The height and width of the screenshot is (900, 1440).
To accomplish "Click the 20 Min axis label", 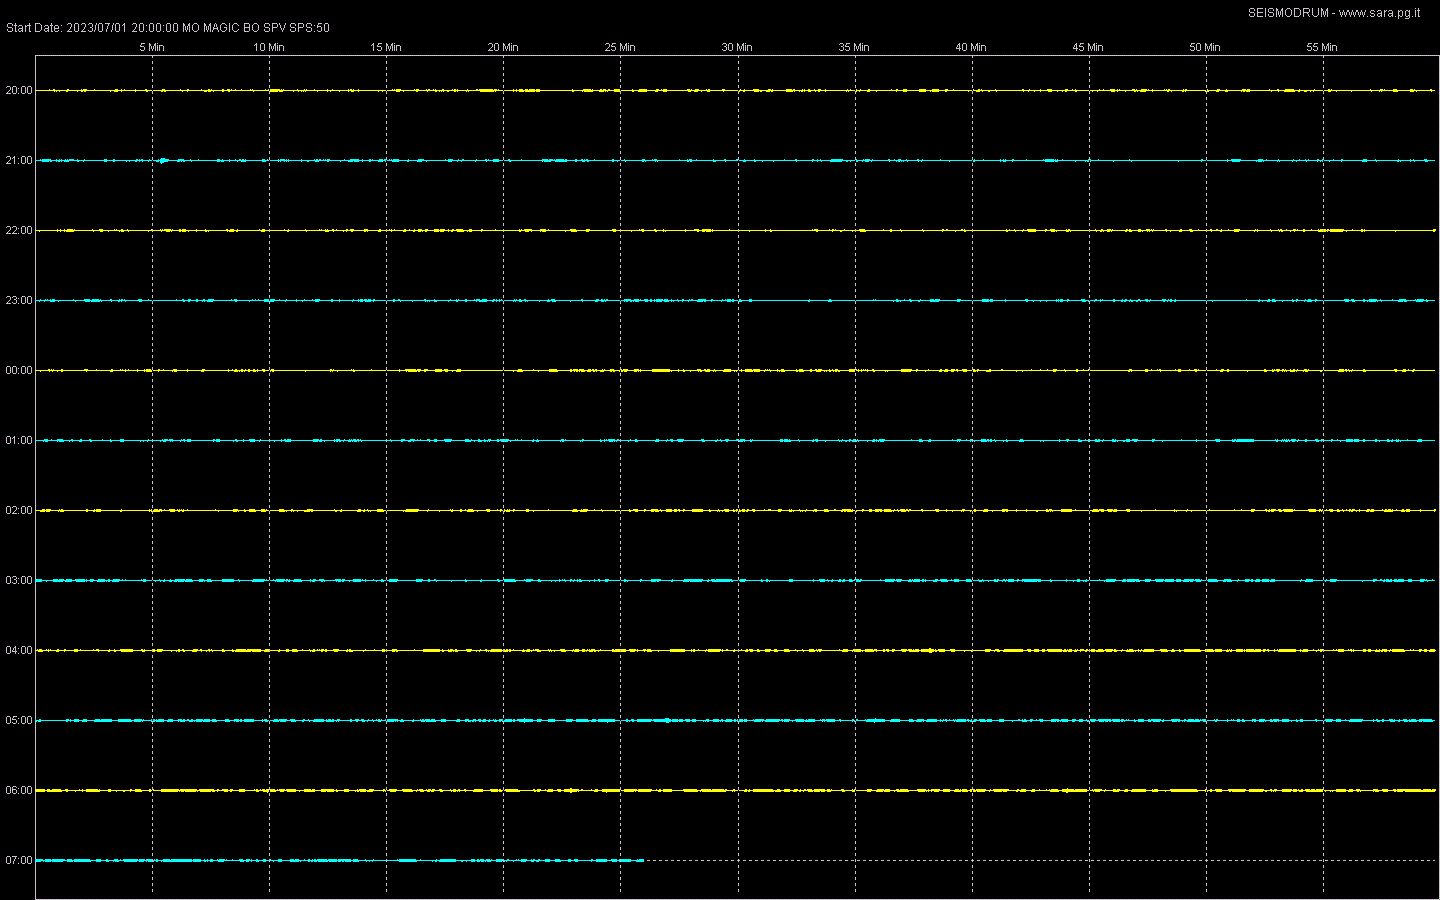I will coord(502,47).
